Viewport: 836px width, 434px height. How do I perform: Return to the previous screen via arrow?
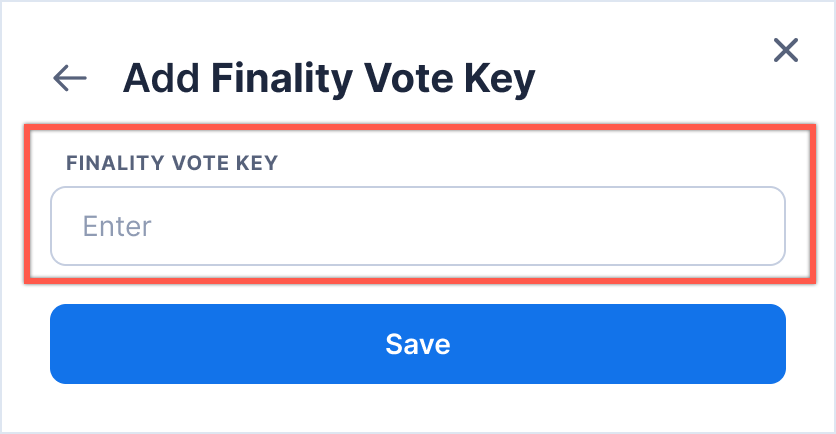[x=70, y=78]
